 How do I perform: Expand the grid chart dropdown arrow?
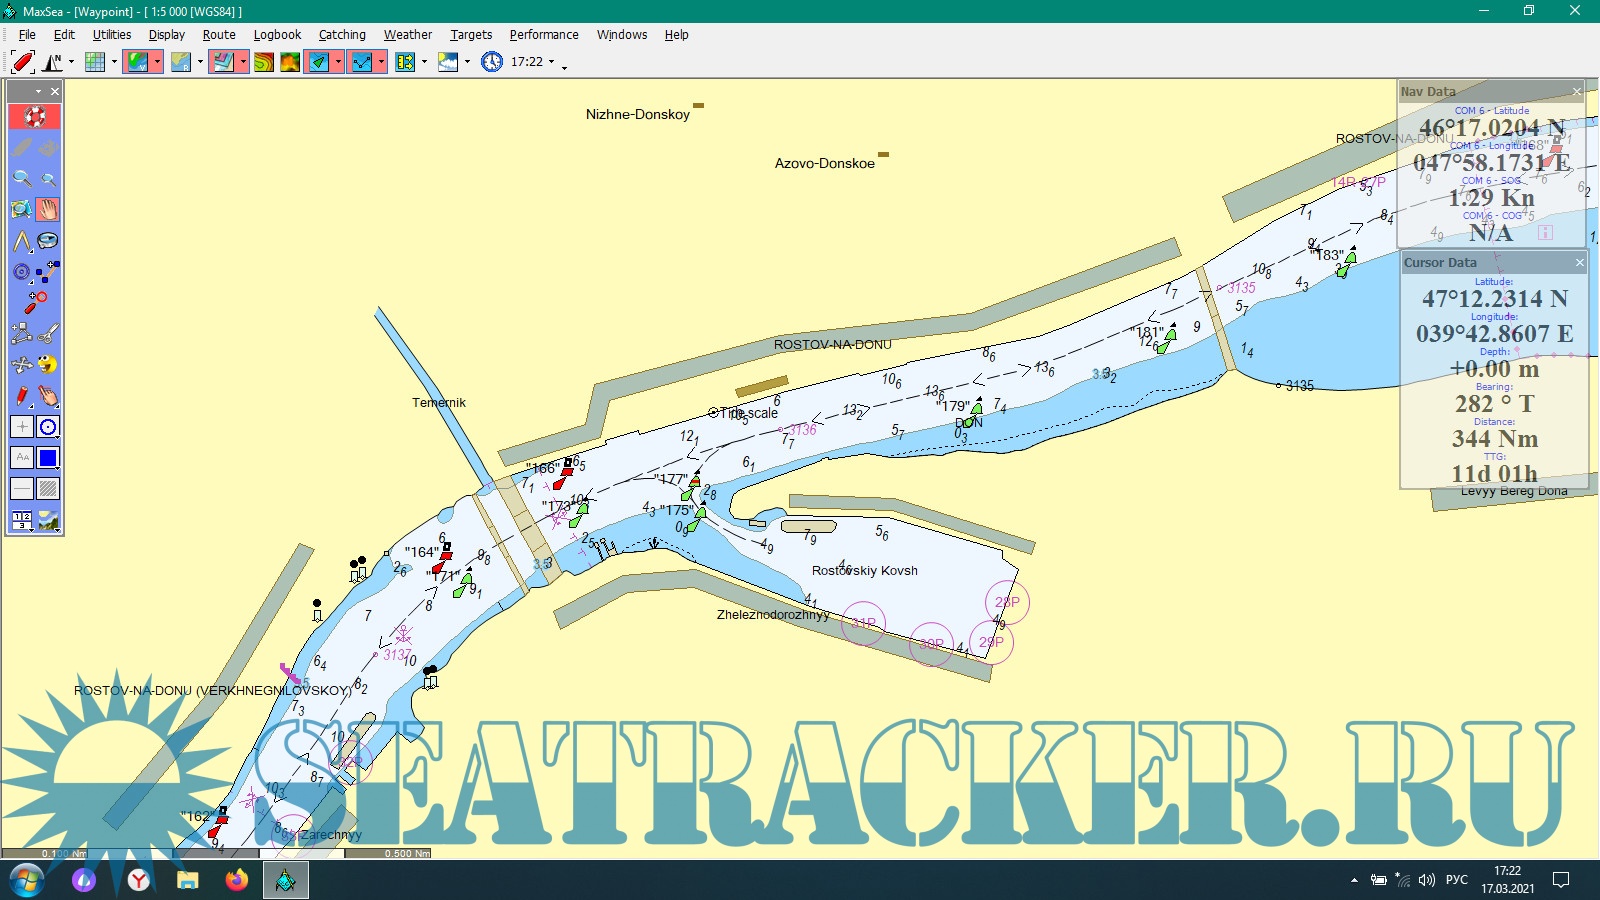click(x=114, y=62)
